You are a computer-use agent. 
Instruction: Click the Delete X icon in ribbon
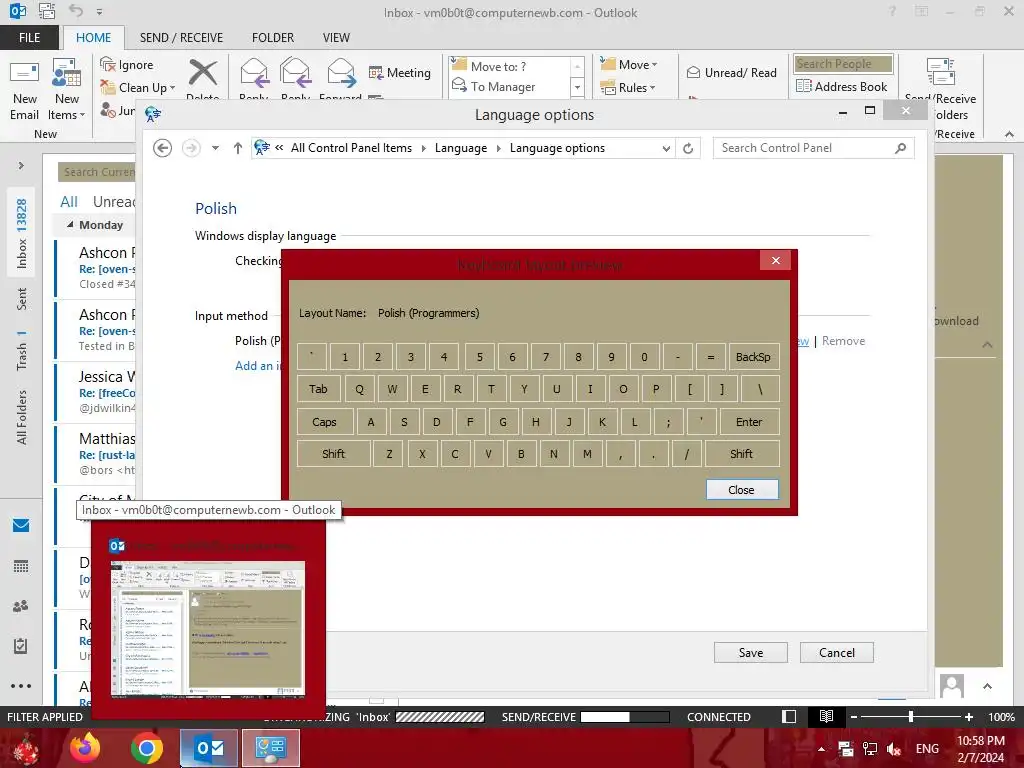[203, 72]
